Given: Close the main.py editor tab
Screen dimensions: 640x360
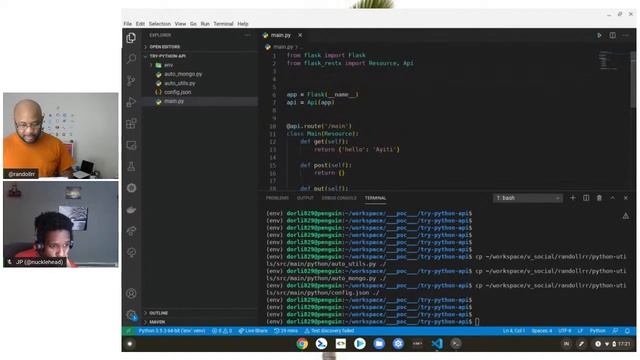Looking at the screenshot, I should 300,35.
